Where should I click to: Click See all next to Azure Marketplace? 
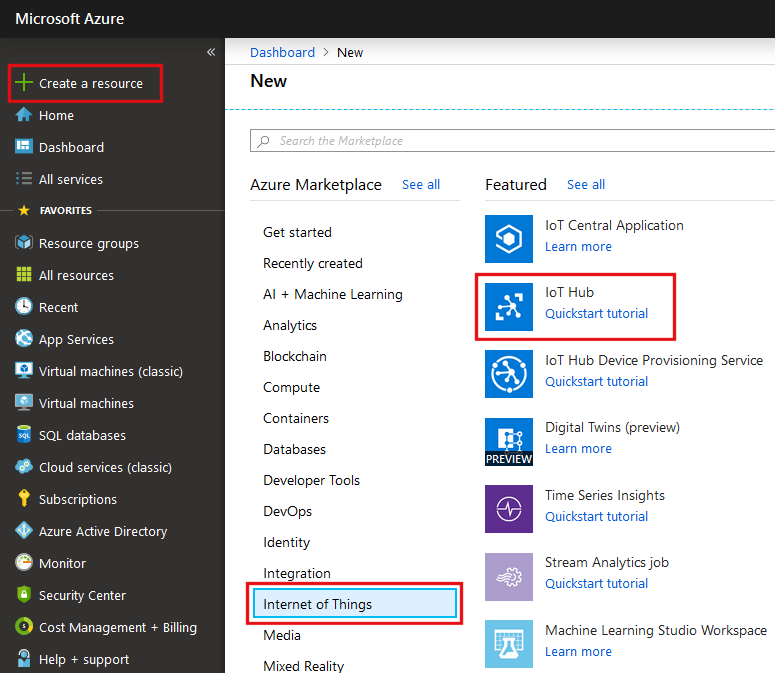[x=420, y=185]
